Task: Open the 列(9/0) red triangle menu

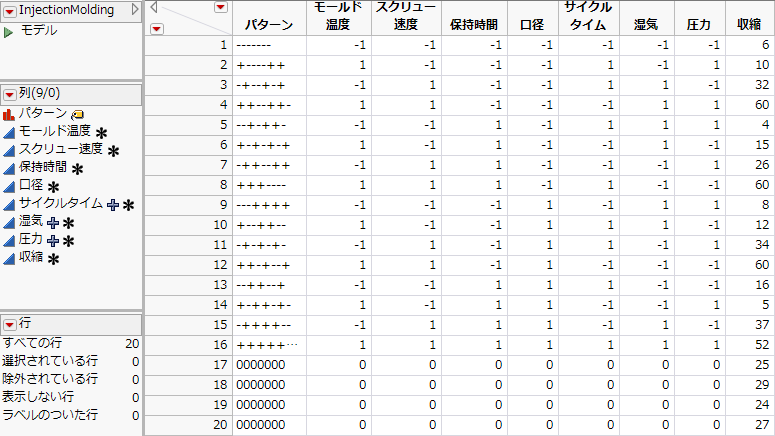Action: 10,94
